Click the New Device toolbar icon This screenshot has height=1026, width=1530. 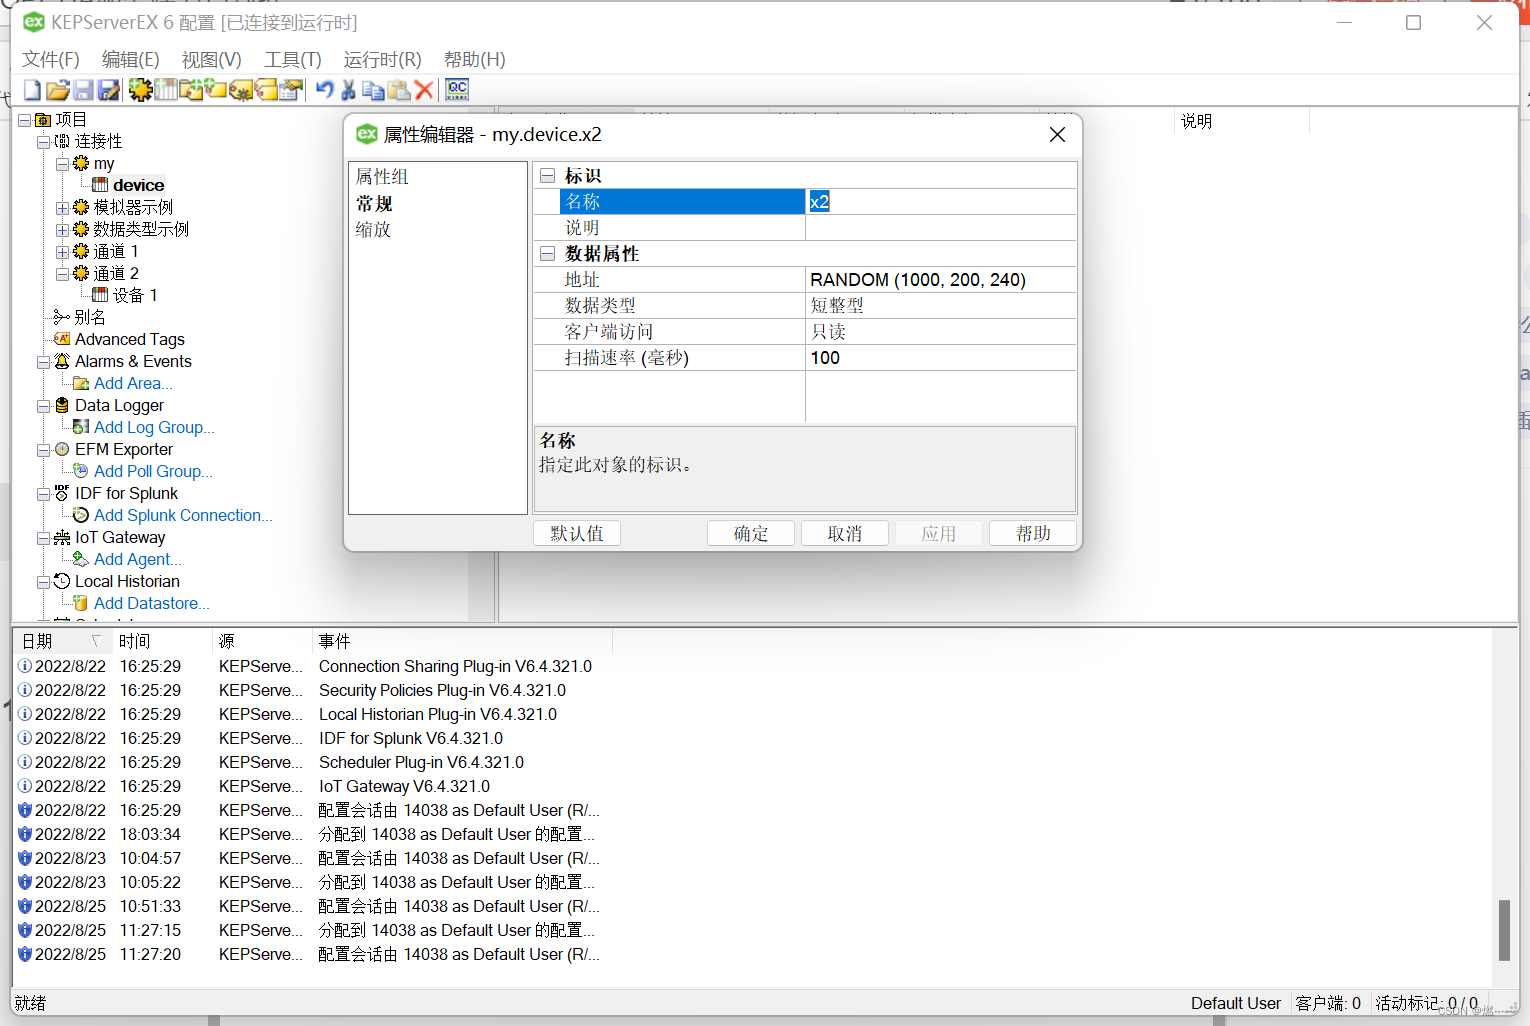tap(165, 90)
